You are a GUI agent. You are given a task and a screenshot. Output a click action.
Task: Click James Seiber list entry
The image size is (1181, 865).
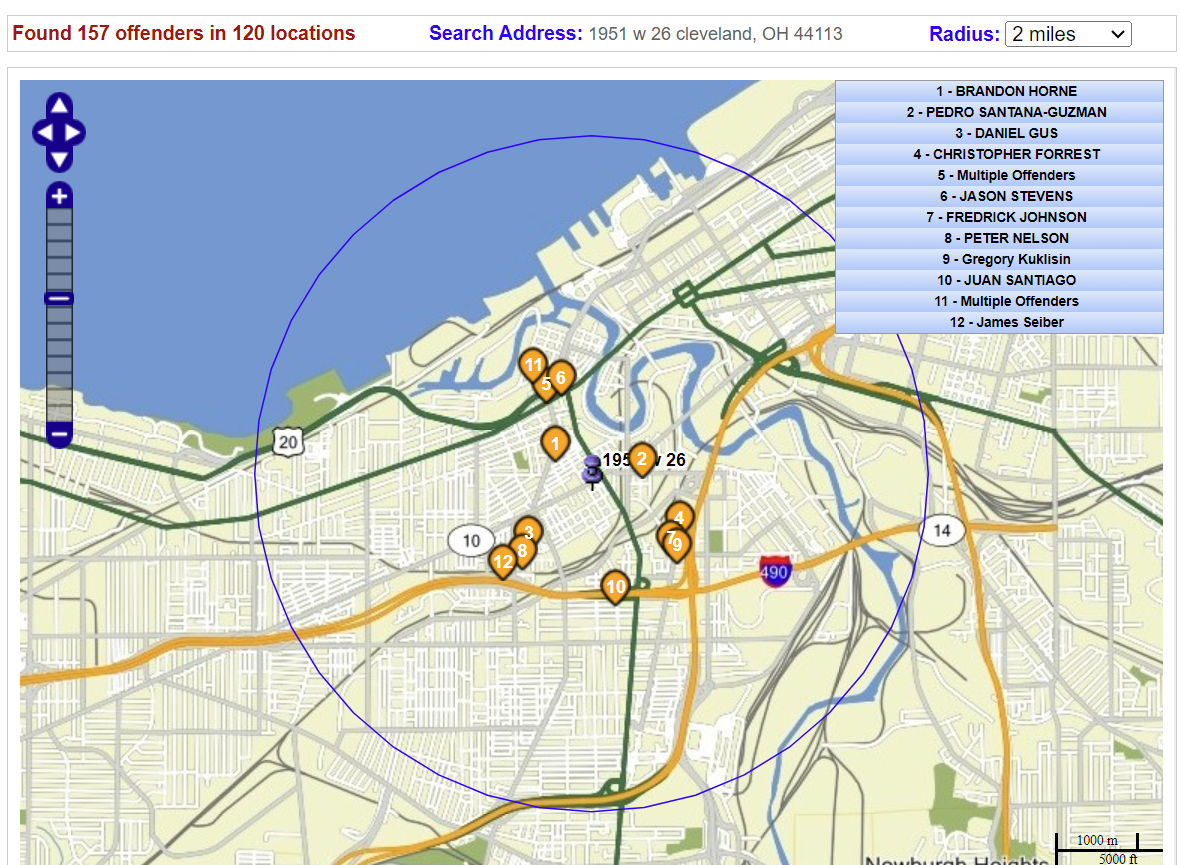click(999, 322)
